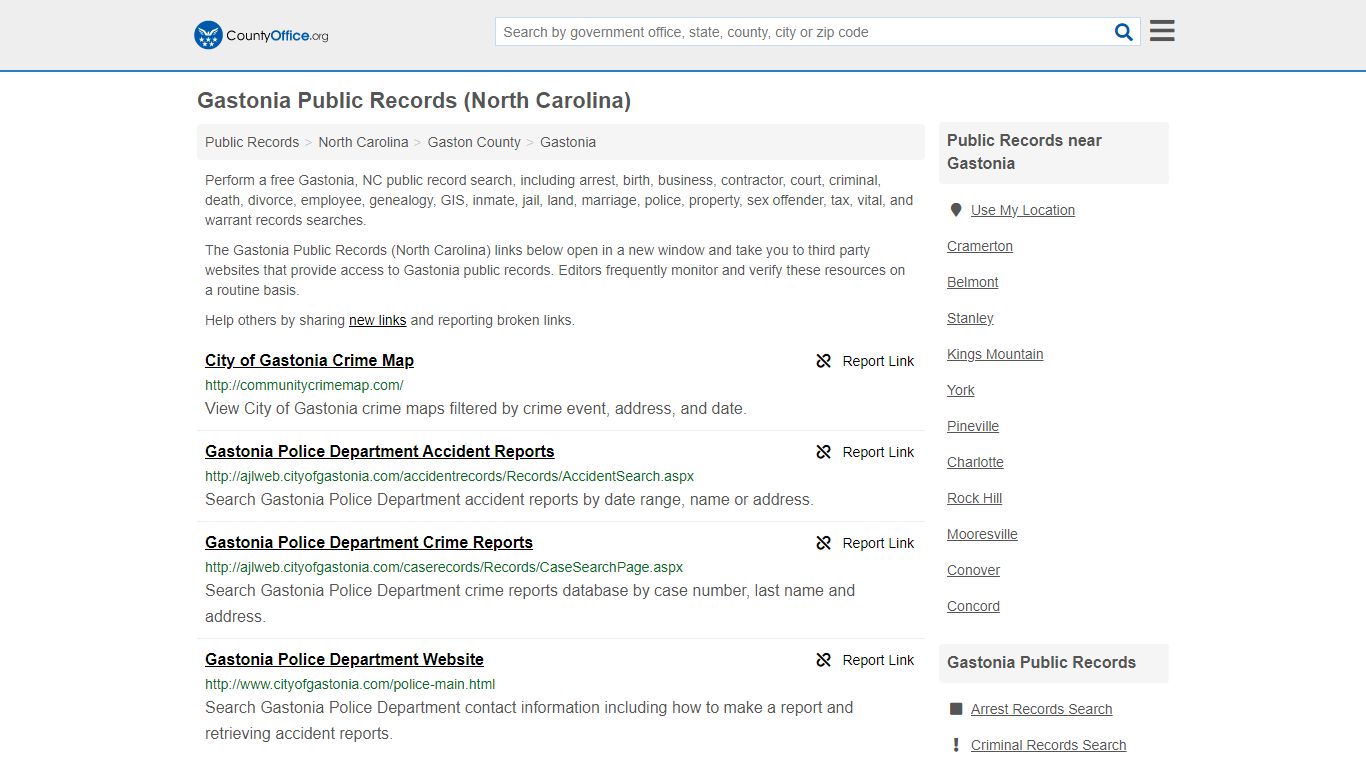1366x768 pixels.
Task: Click the broken-link icon for Crime Reports
Action: (x=824, y=543)
